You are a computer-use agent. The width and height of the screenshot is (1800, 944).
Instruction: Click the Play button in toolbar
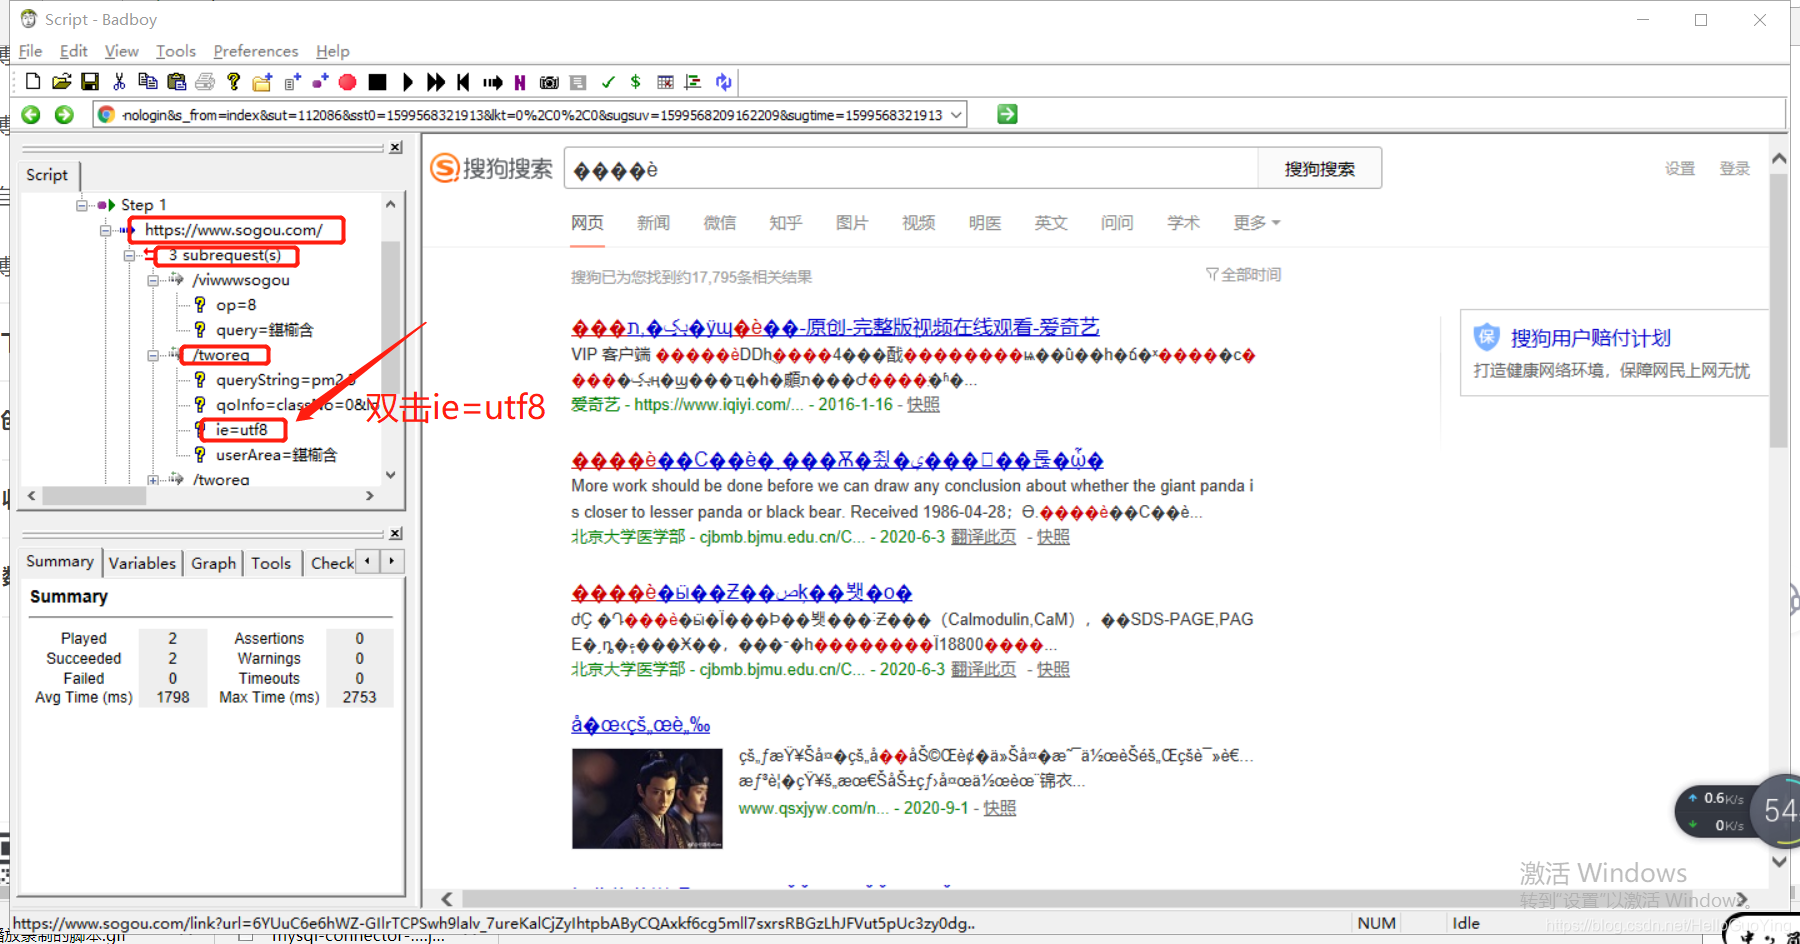coord(407,82)
